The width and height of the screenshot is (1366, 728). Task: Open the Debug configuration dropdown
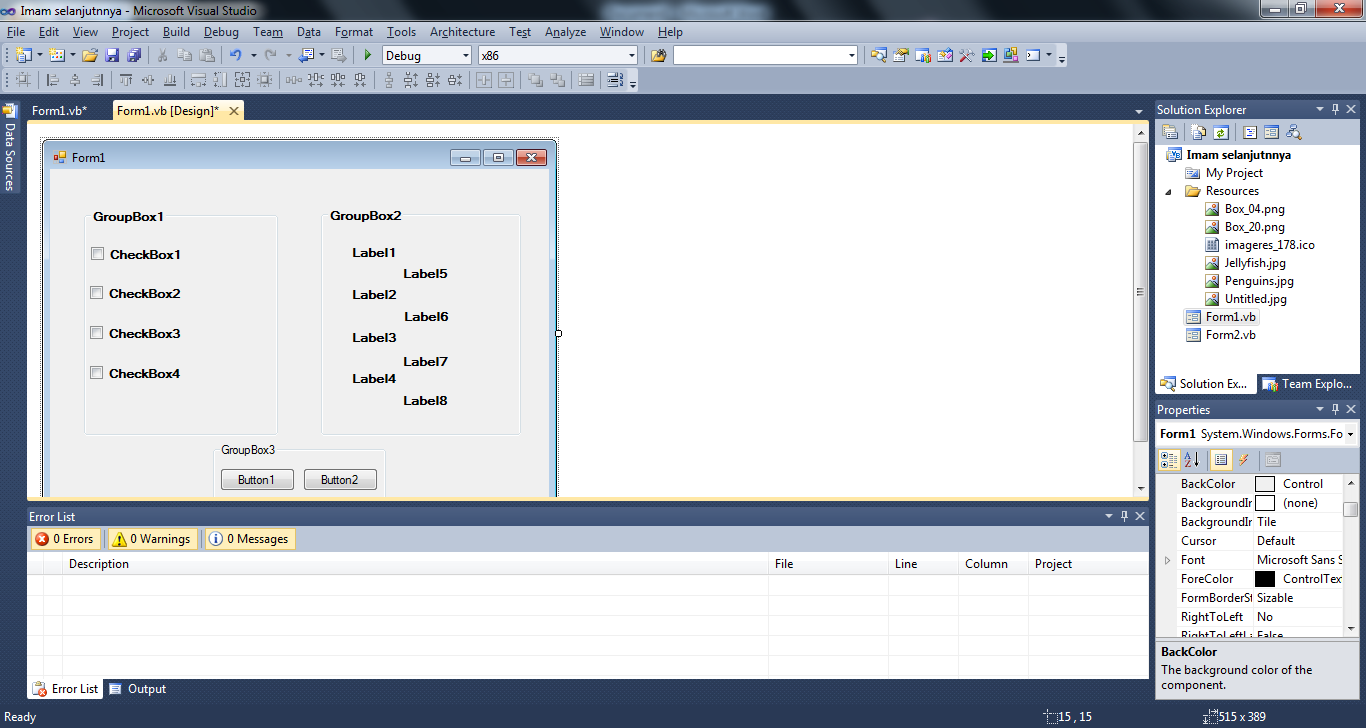465,56
